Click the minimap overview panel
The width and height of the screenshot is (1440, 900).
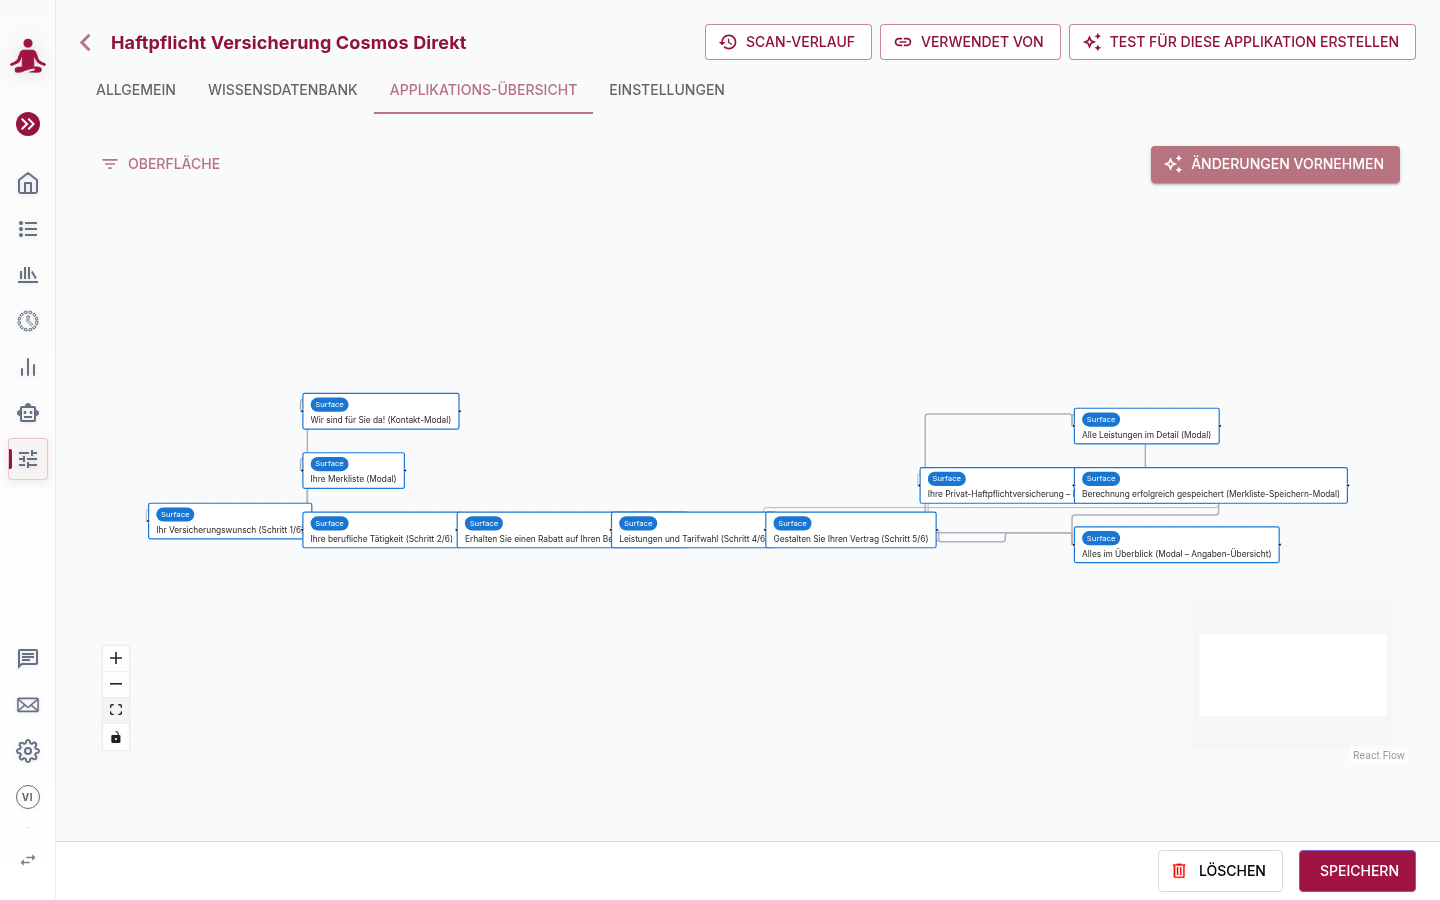coord(1293,675)
